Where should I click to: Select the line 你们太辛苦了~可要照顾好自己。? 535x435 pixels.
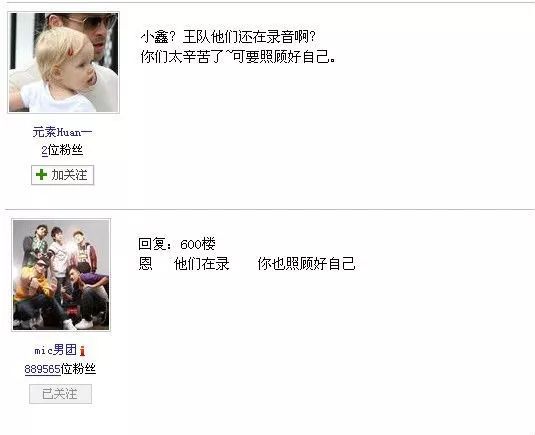click(238, 56)
